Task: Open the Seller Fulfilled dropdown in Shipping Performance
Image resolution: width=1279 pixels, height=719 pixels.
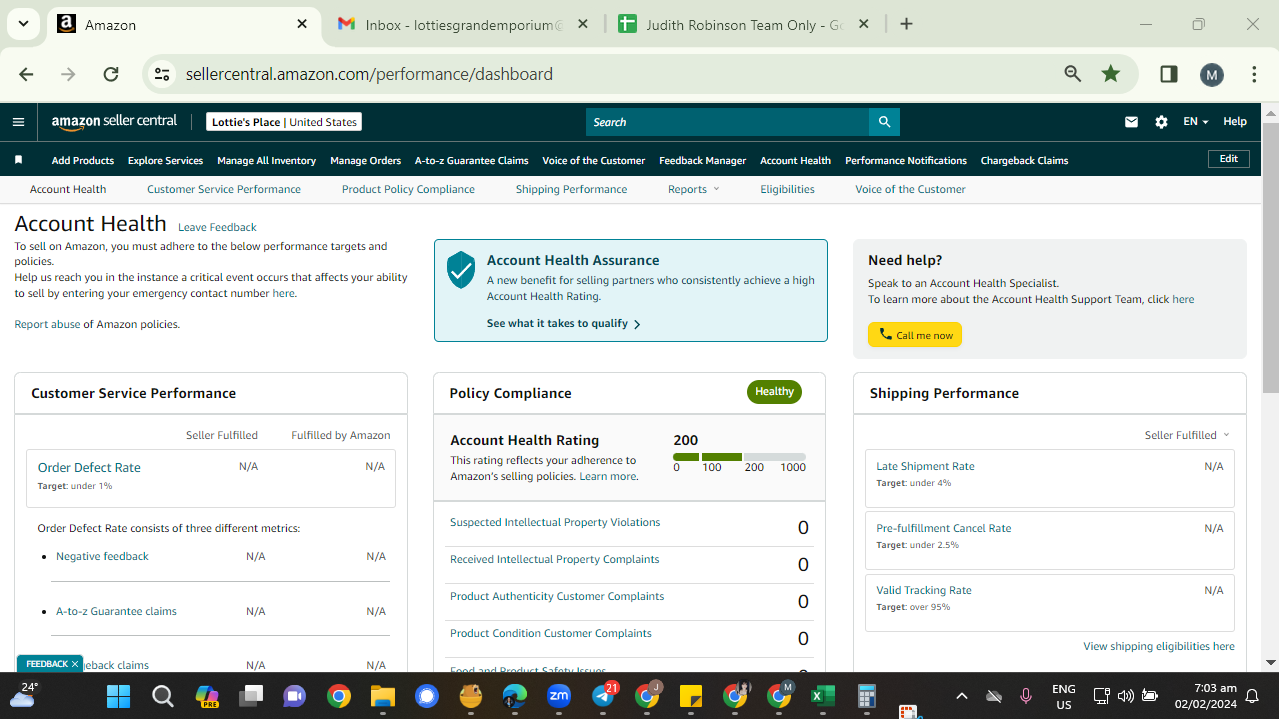Action: [x=1187, y=435]
